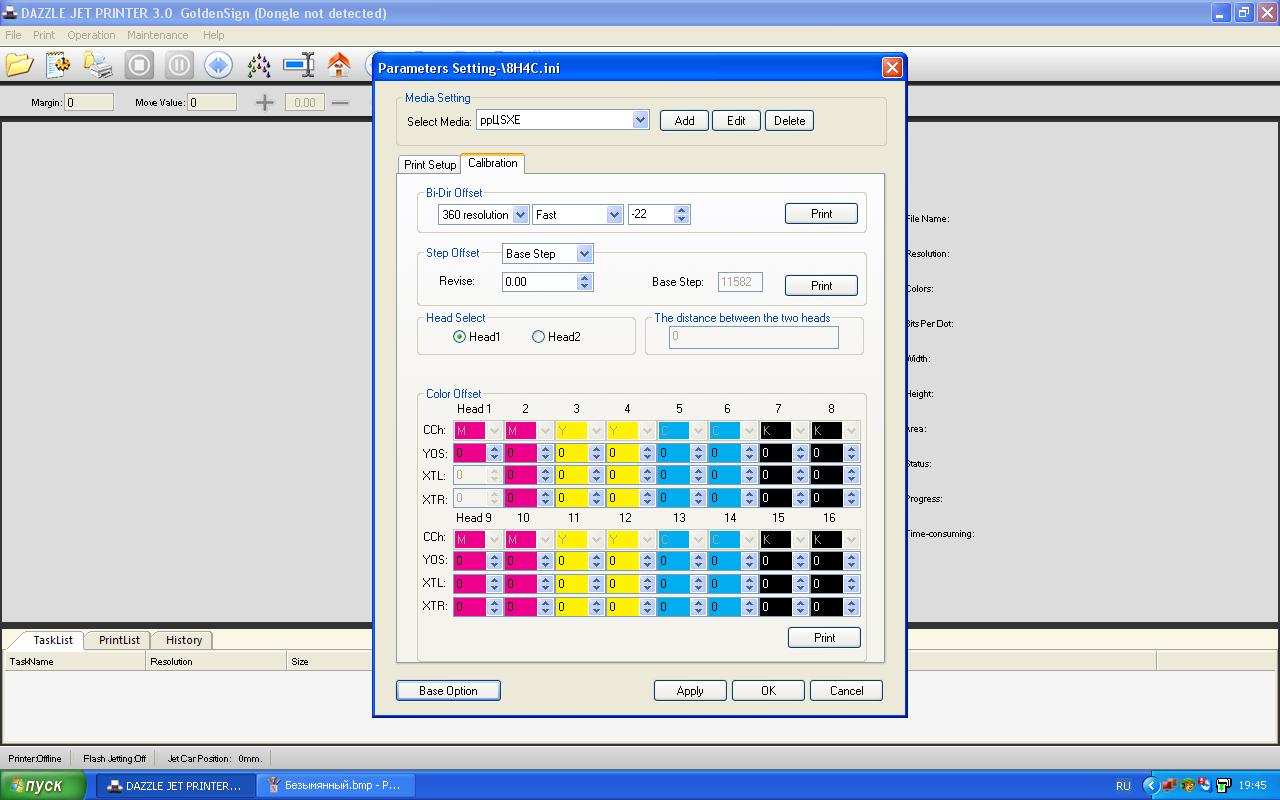Click the width measure toolbar icon
The width and height of the screenshot is (1280, 800).
point(299,65)
